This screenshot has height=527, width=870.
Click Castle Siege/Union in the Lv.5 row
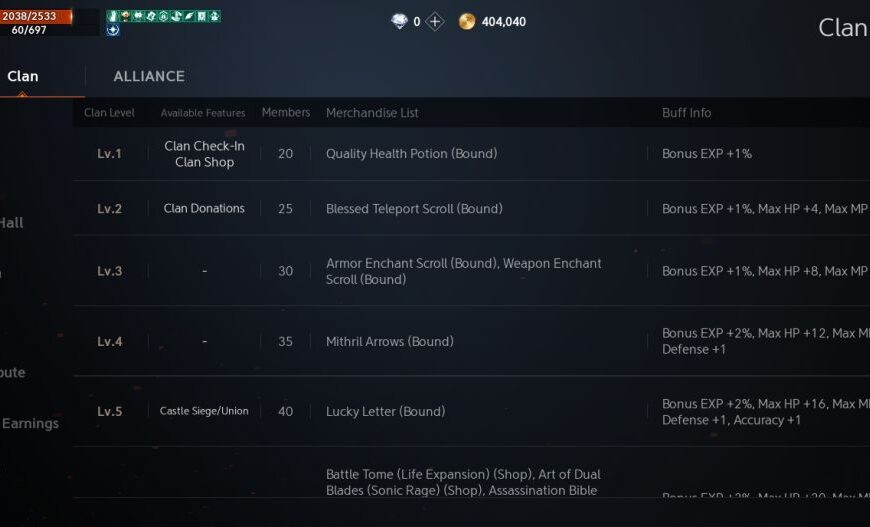pyautogui.click(x=204, y=411)
